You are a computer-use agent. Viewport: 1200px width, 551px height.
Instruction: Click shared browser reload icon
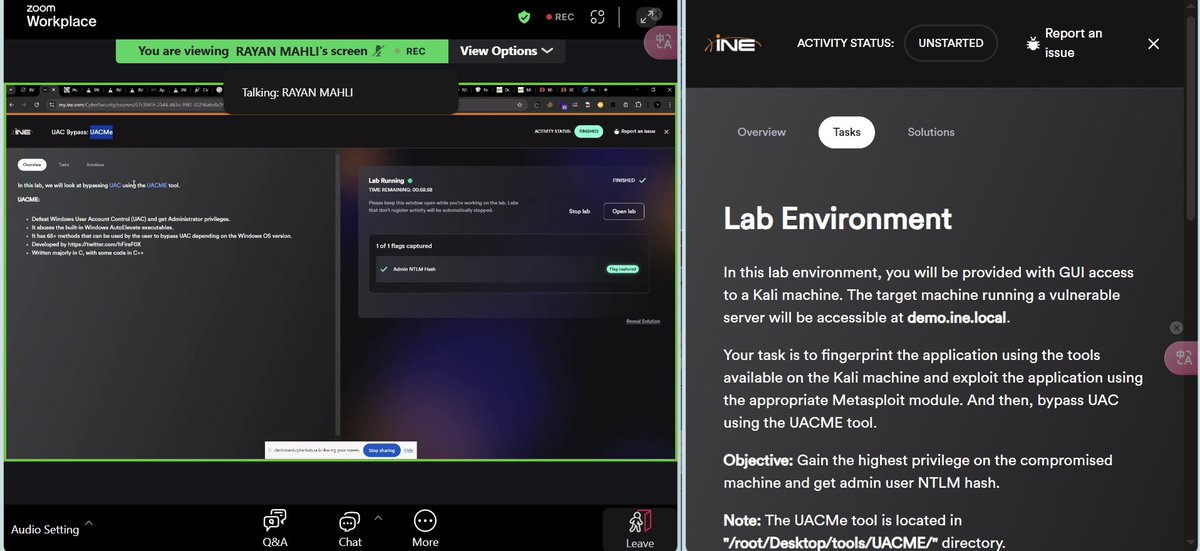[x=36, y=103]
